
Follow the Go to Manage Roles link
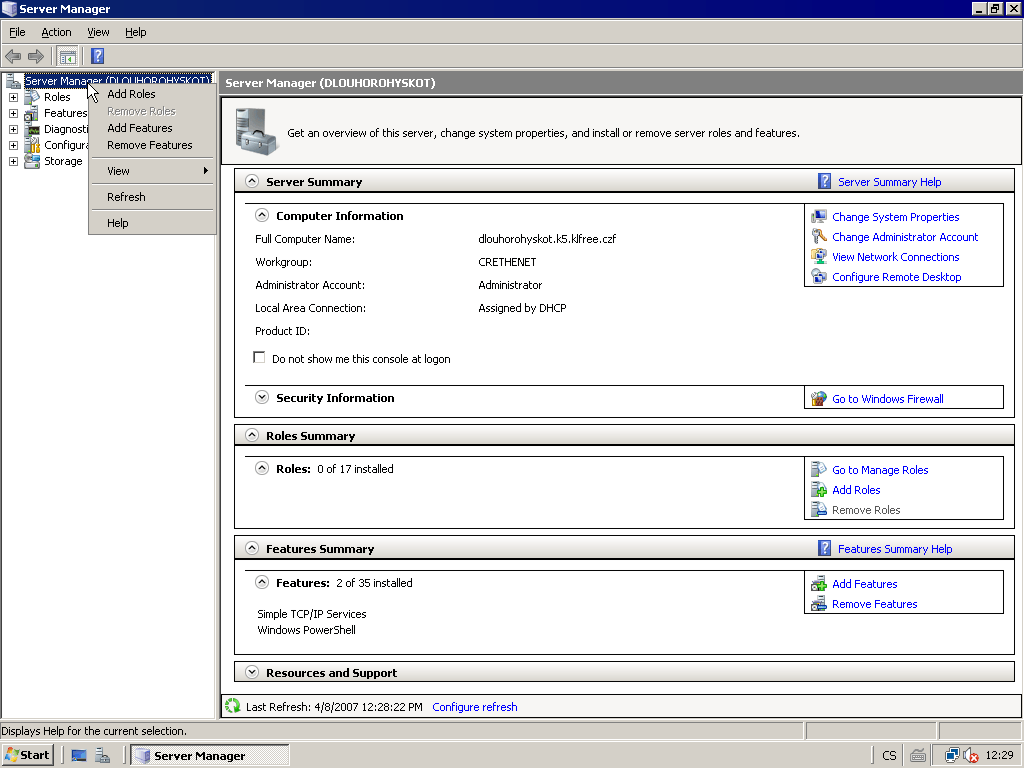pyautogui.click(x=880, y=470)
